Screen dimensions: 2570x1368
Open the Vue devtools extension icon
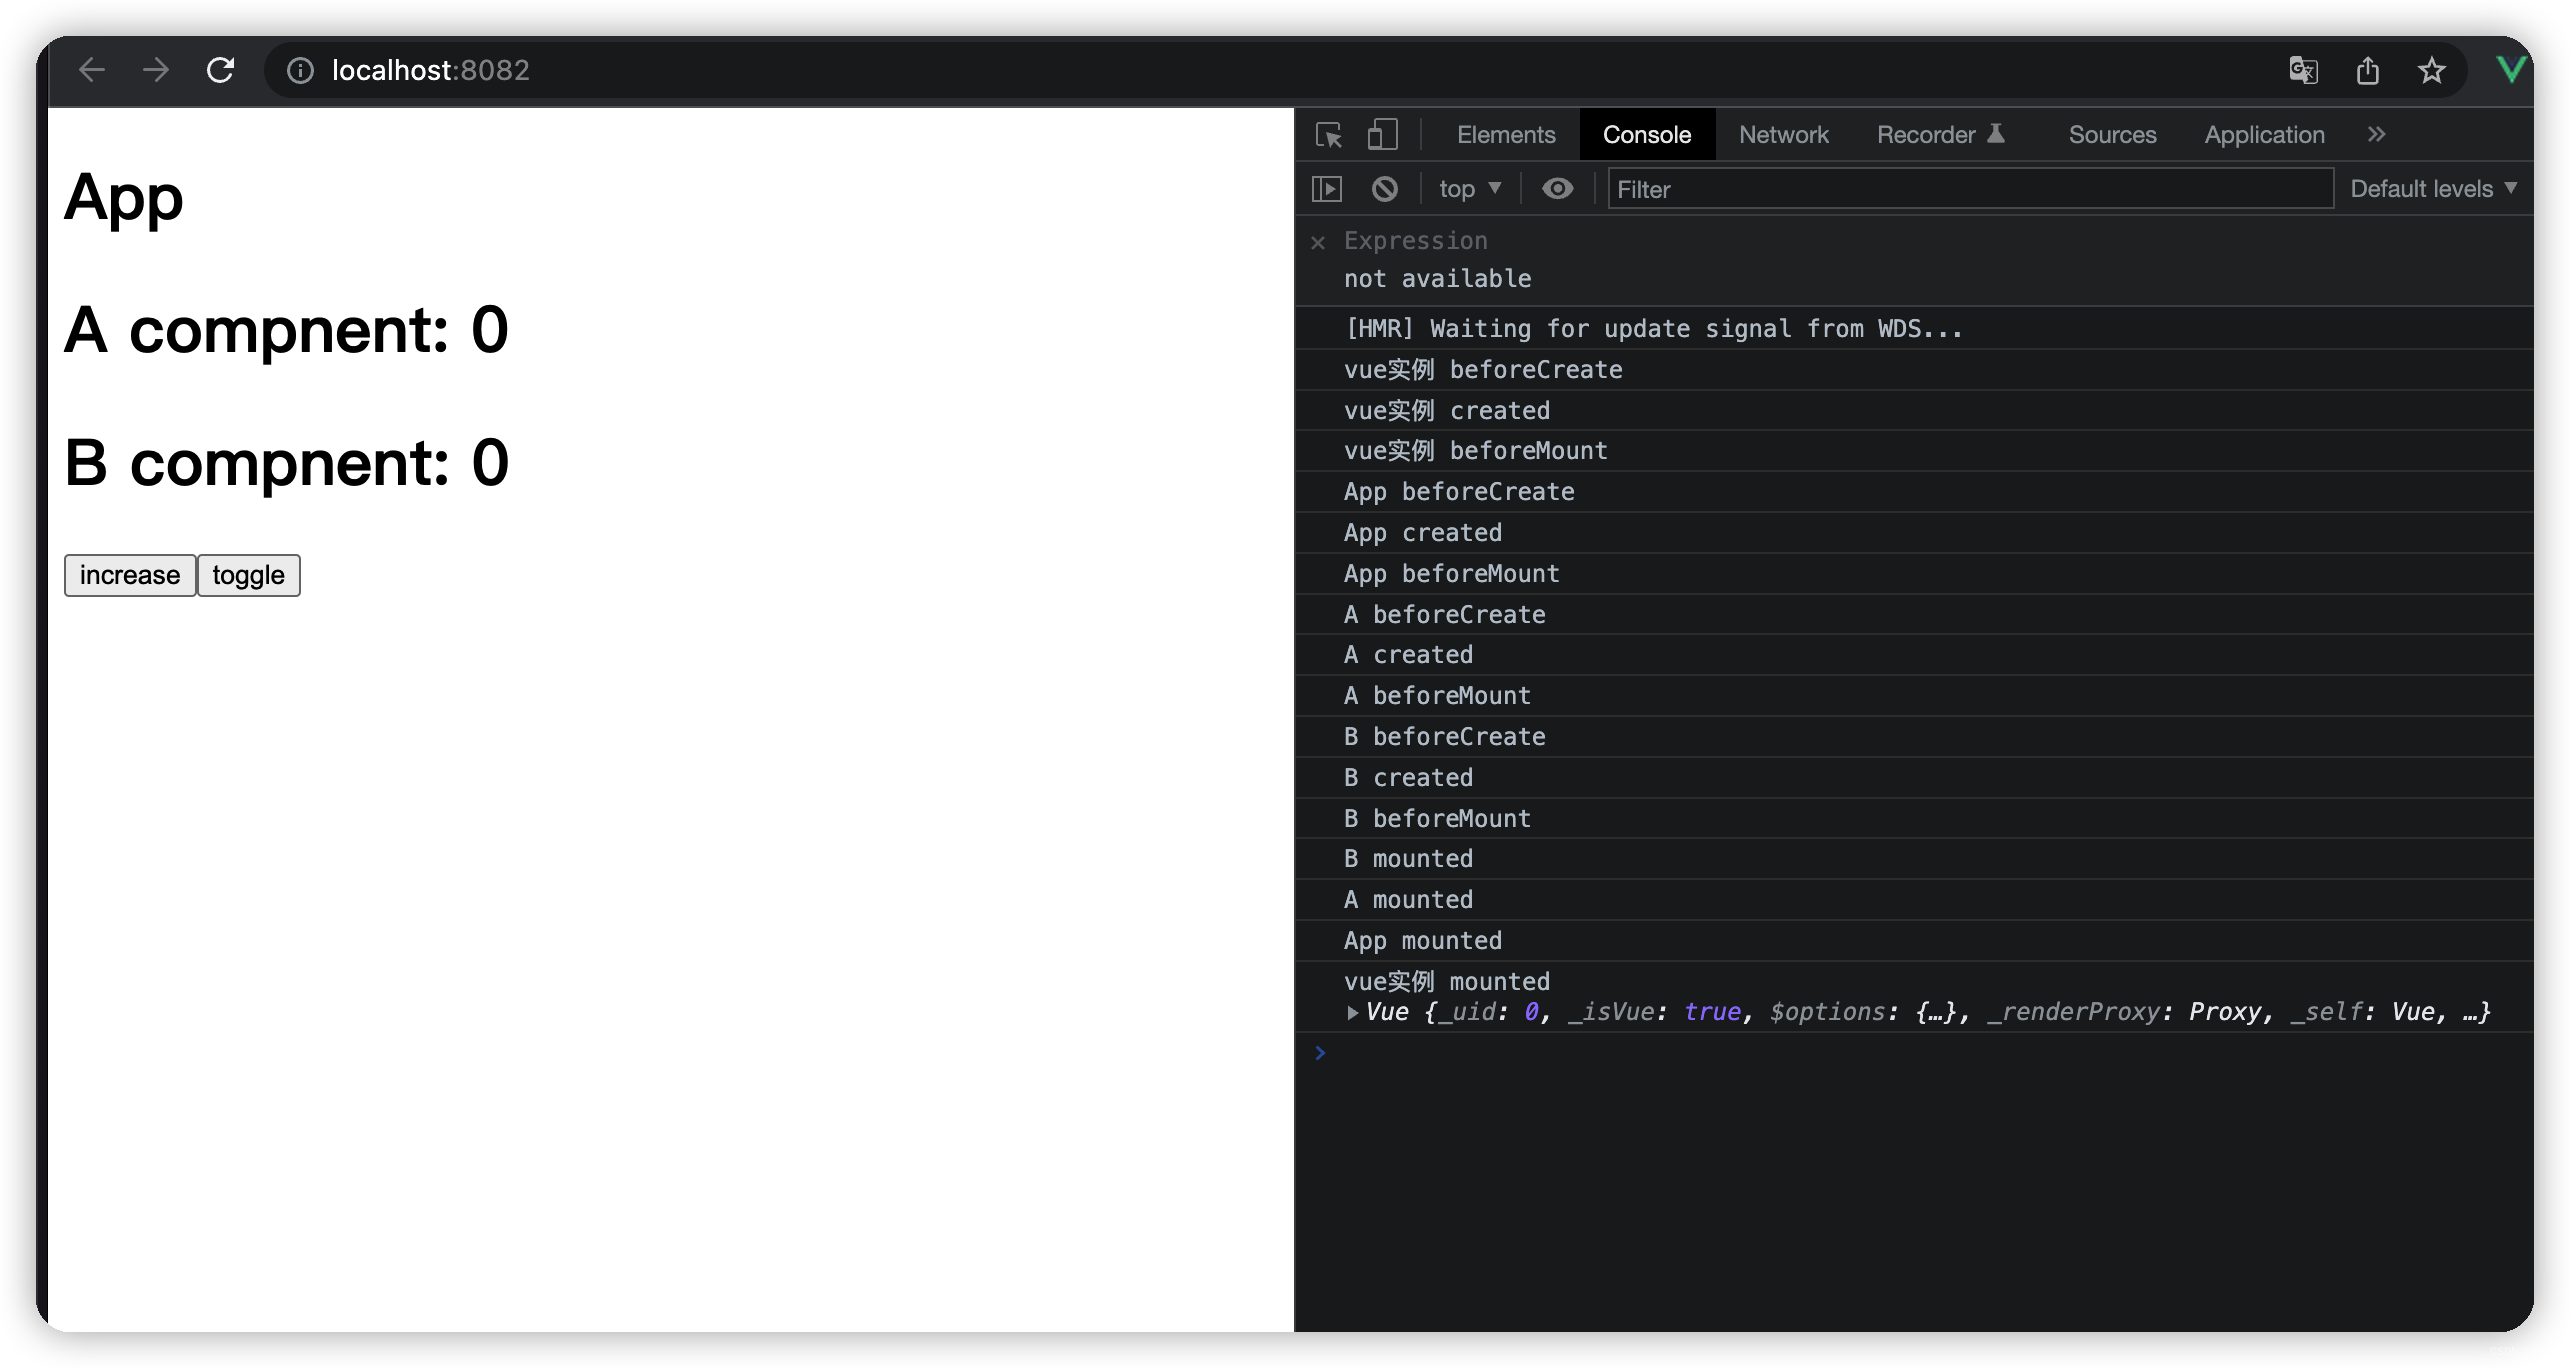[x=2510, y=70]
